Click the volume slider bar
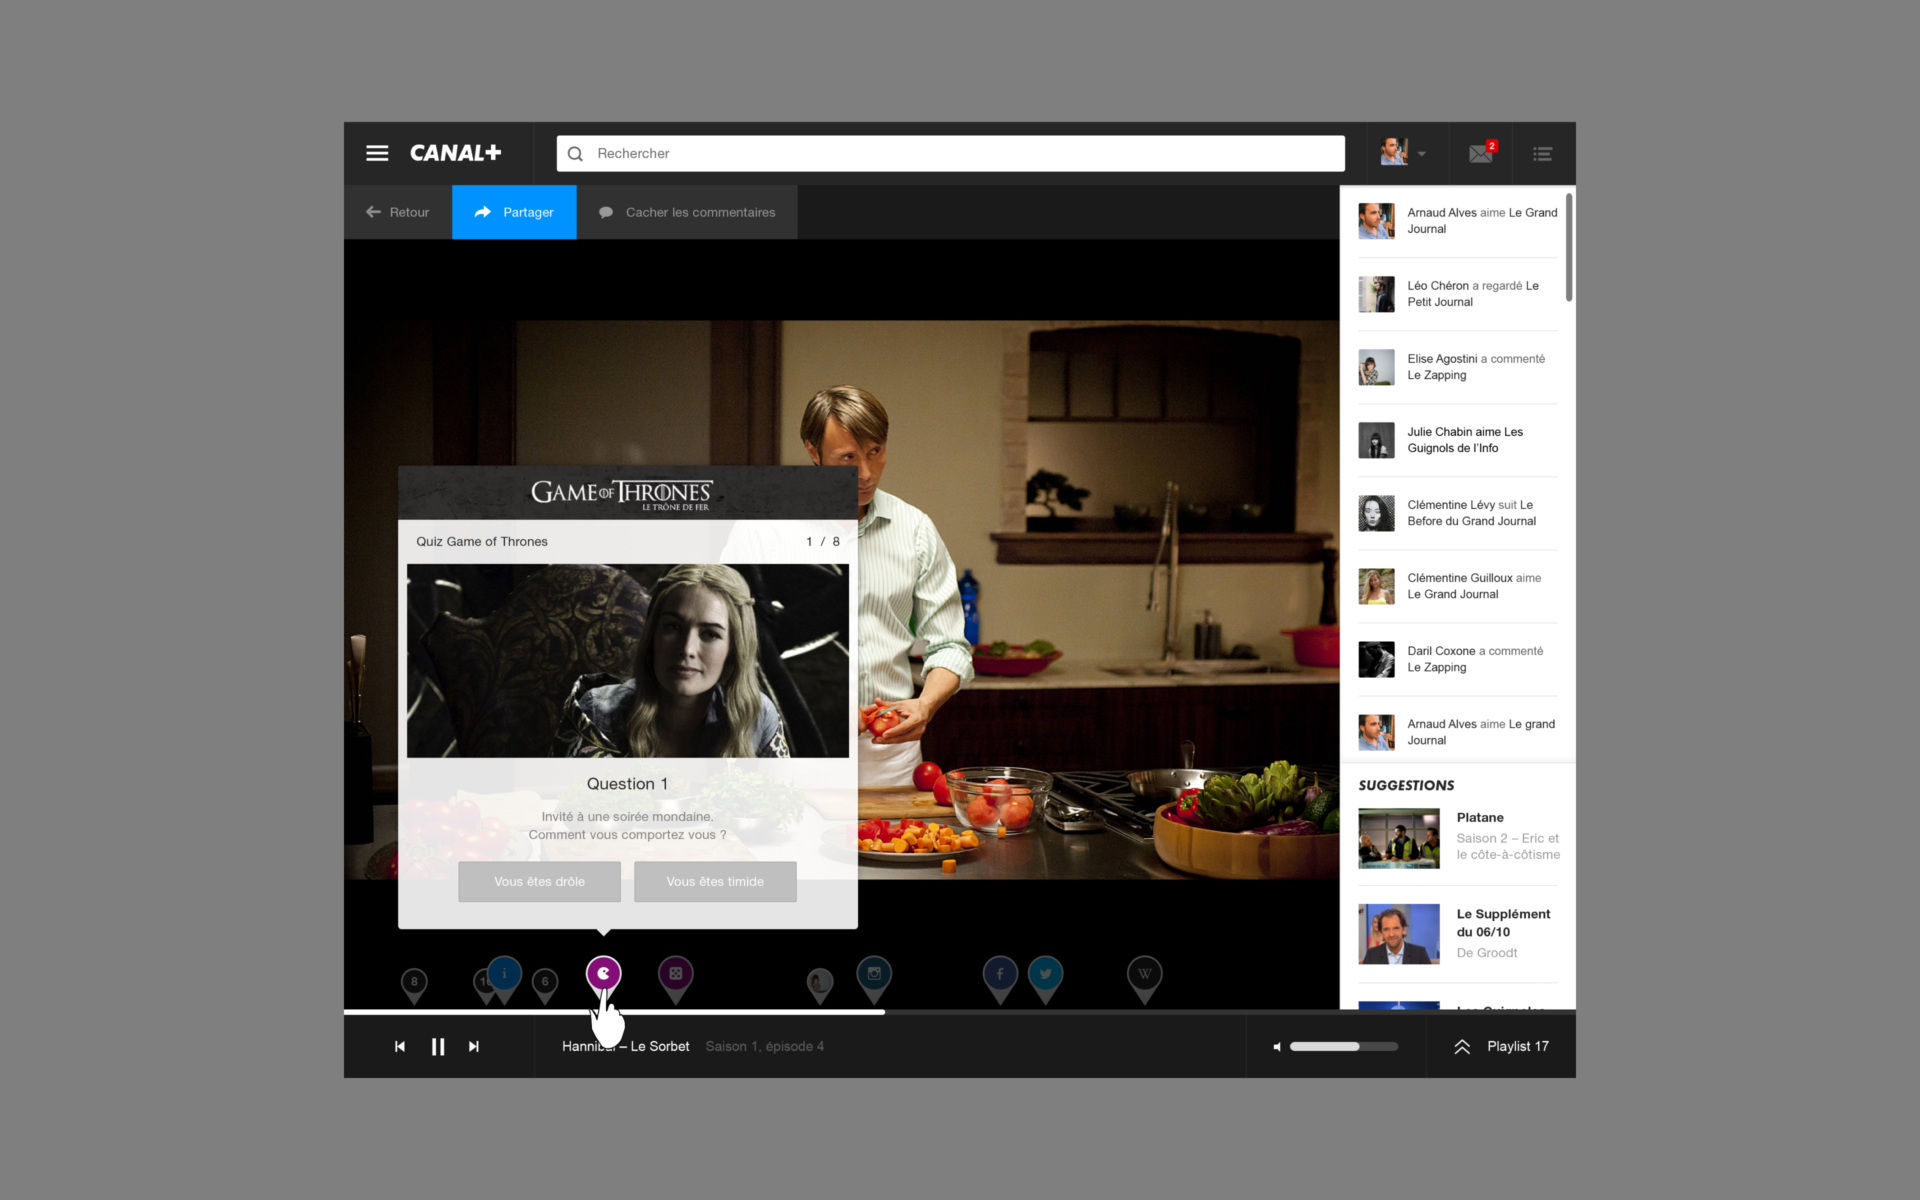The image size is (1920, 1200). [x=1343, y=1047]
